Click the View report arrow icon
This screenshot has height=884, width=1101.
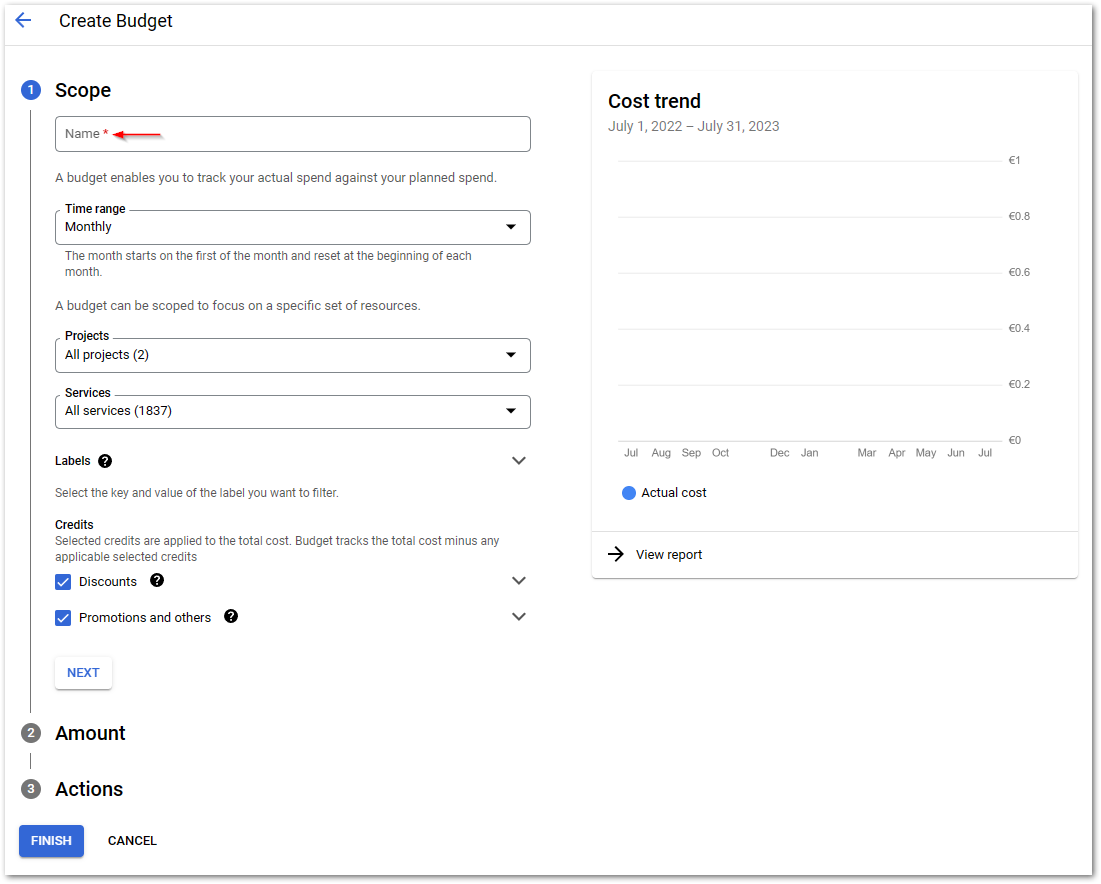[615, 554]
